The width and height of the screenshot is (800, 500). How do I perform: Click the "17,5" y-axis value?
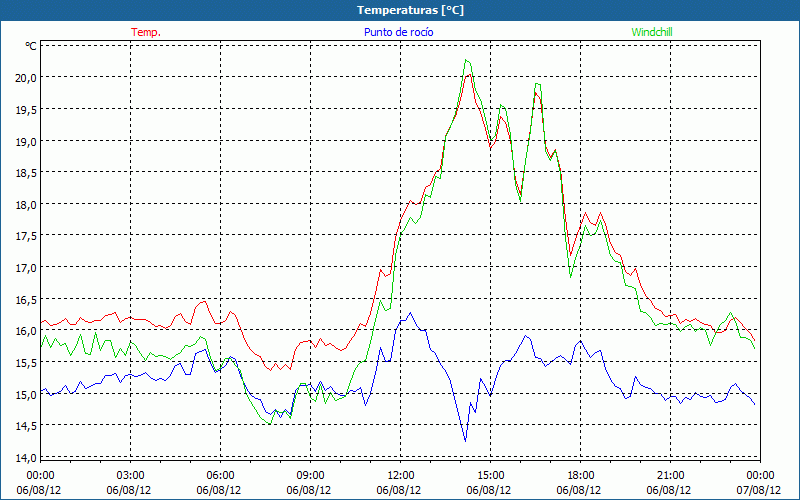[x=27, y=236]
